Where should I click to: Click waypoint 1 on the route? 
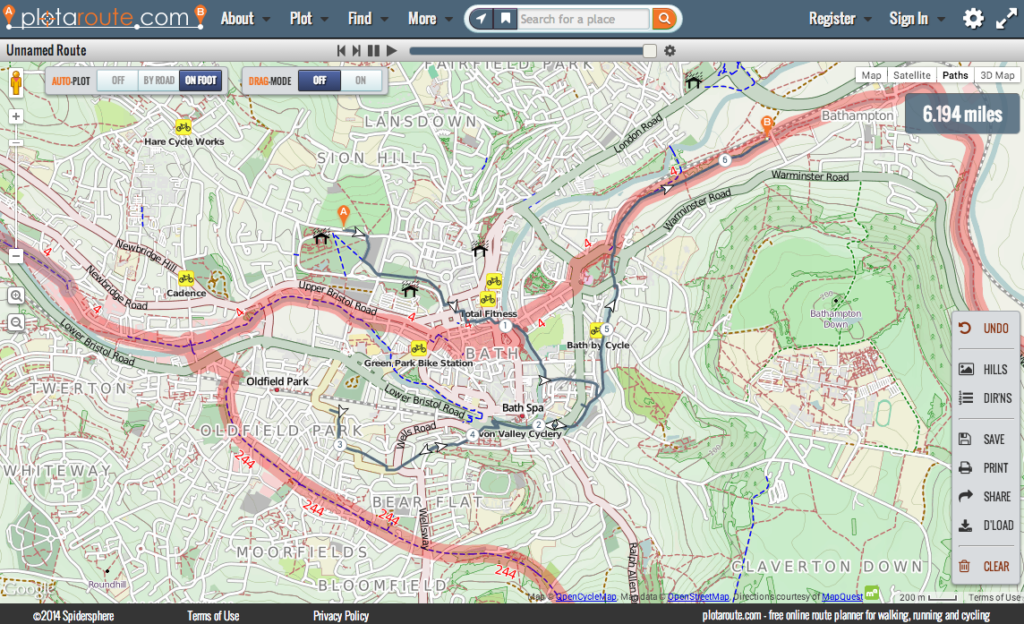click(x=505, y=326)
